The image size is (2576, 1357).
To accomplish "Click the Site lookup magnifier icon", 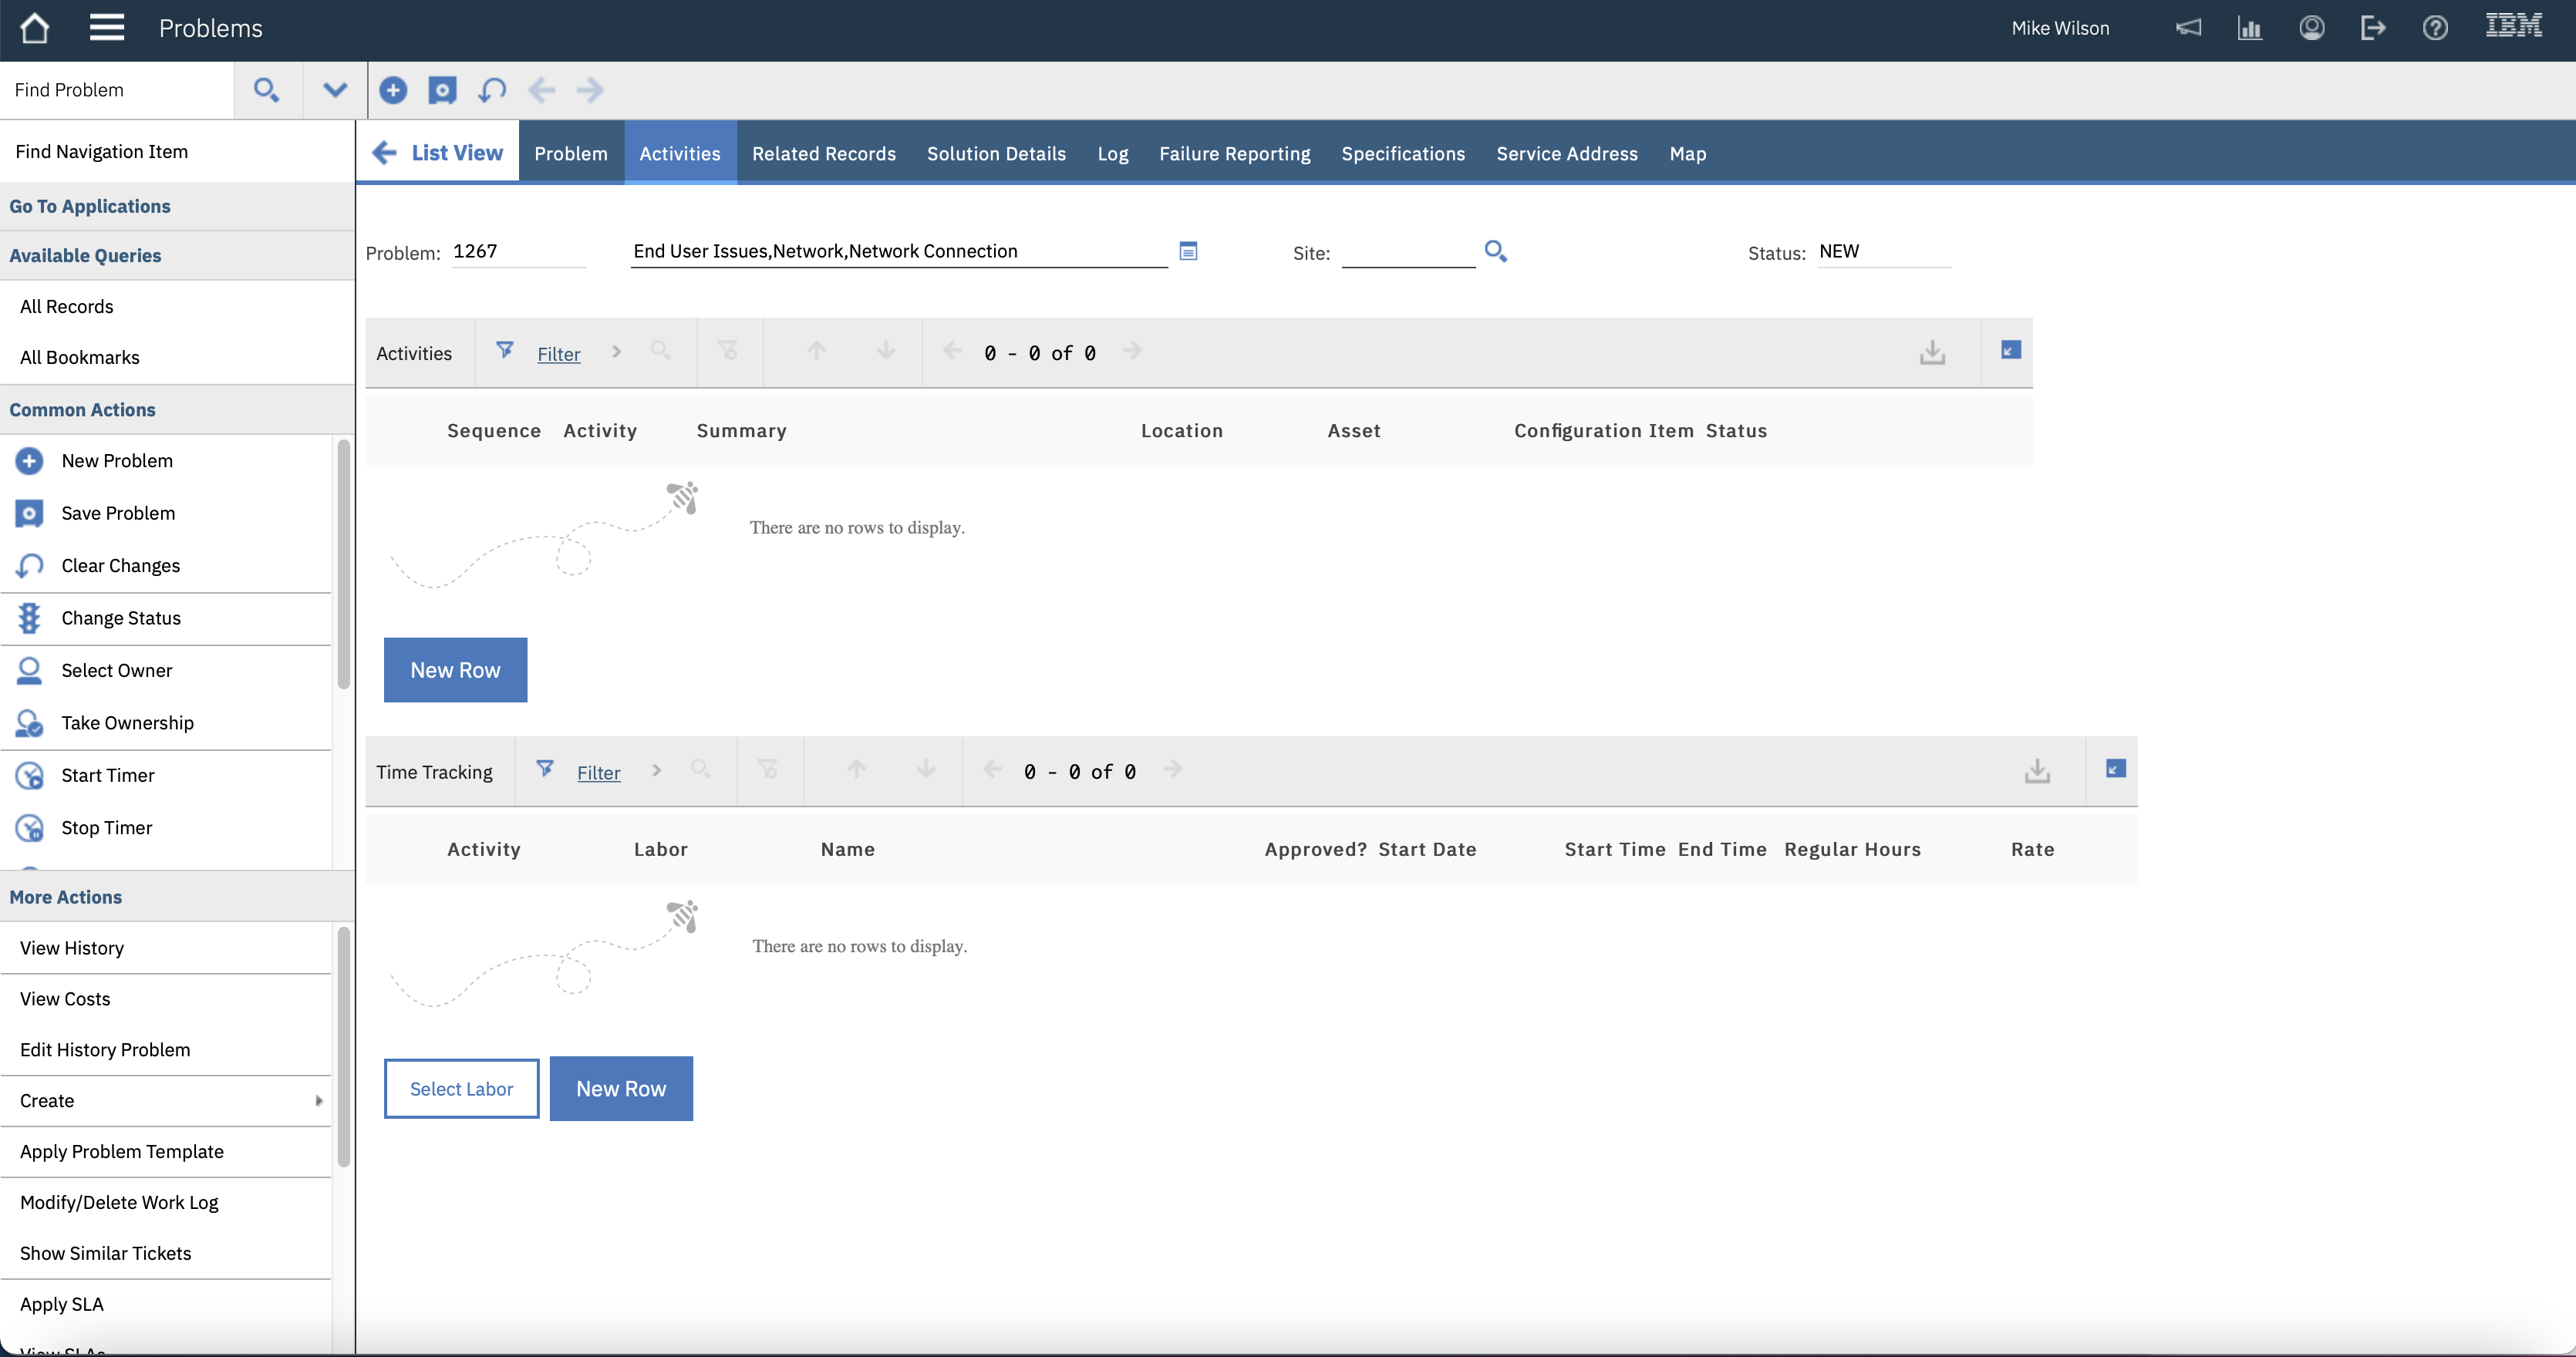I will pos(1495,251).
